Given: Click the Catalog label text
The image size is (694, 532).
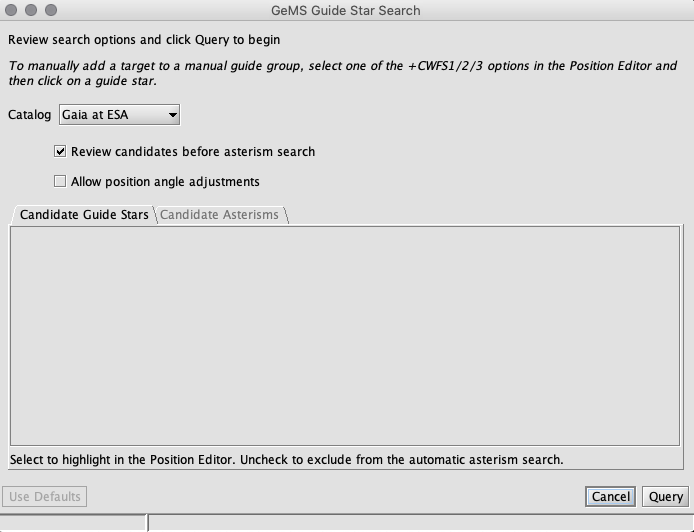Looking at the screenshot, I should pyautogui.click(x=30, y=115).
